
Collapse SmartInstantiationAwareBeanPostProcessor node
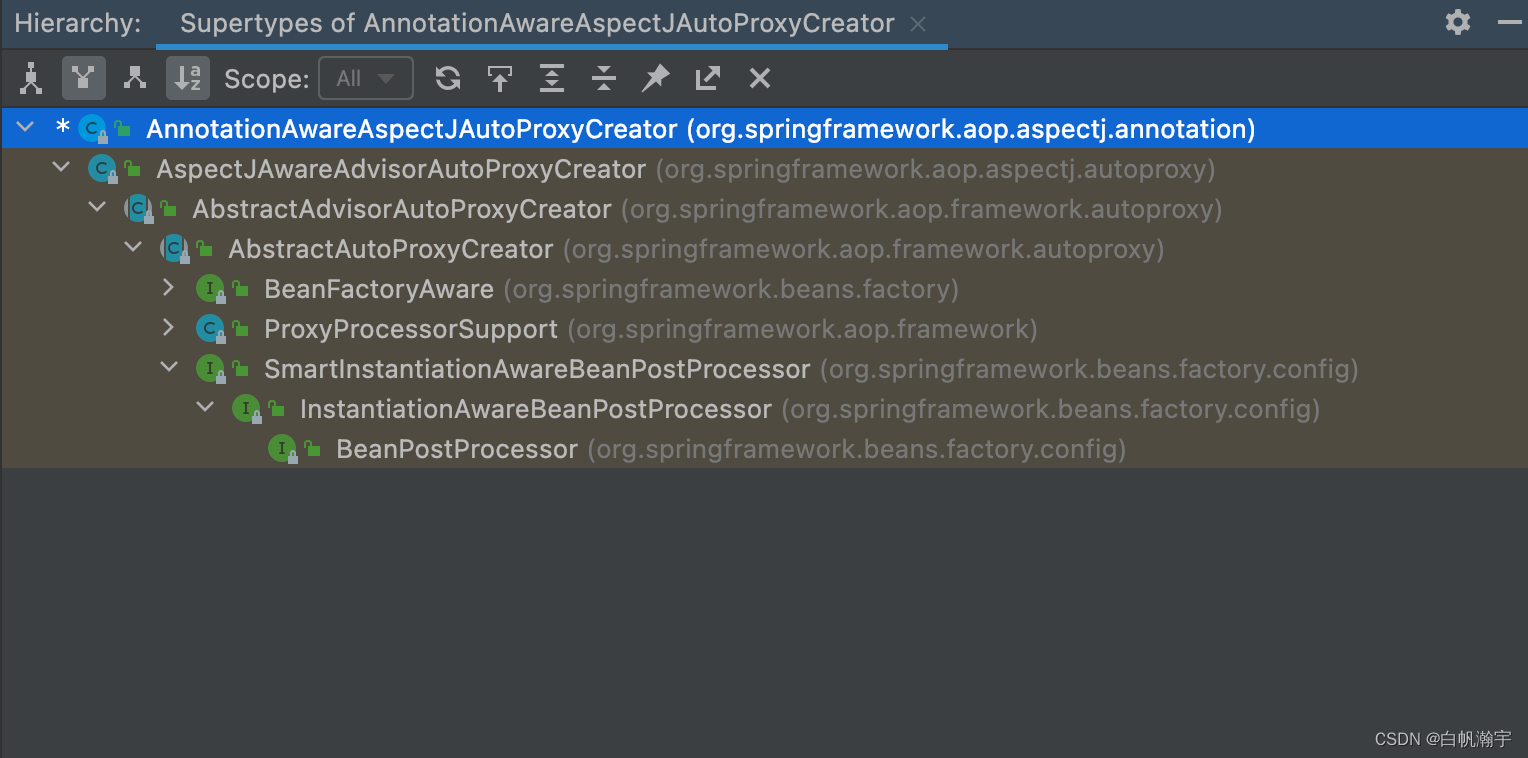[170, 368]
